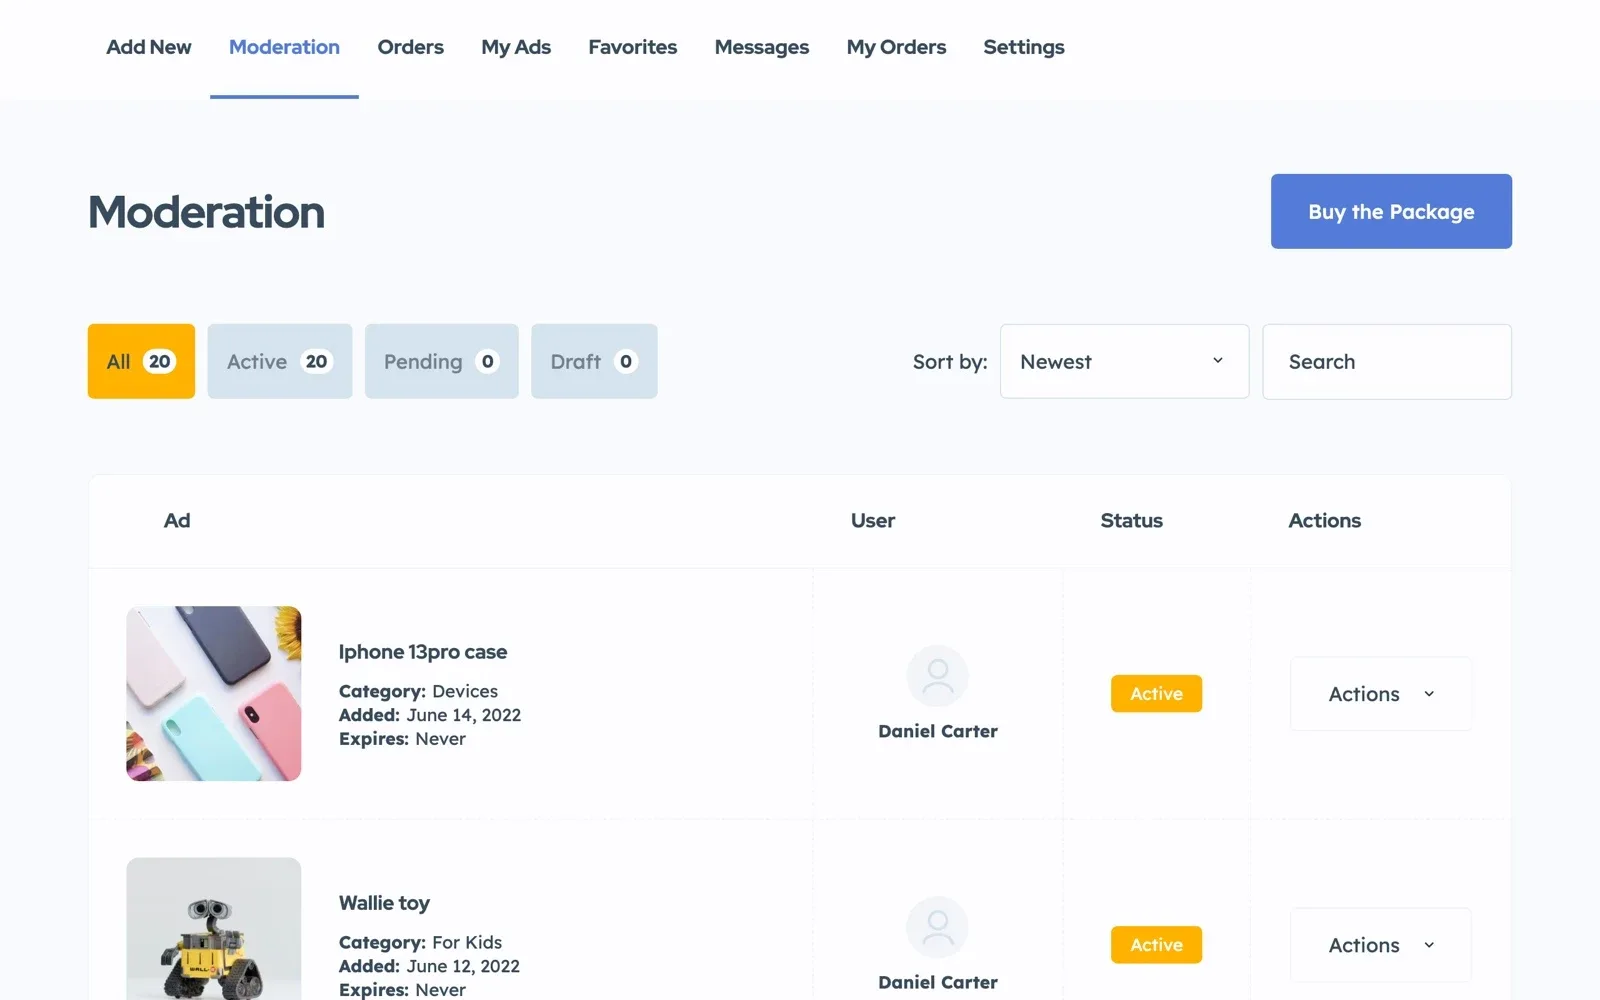Click the 'For Kids' category text

[x=467, y=942]
